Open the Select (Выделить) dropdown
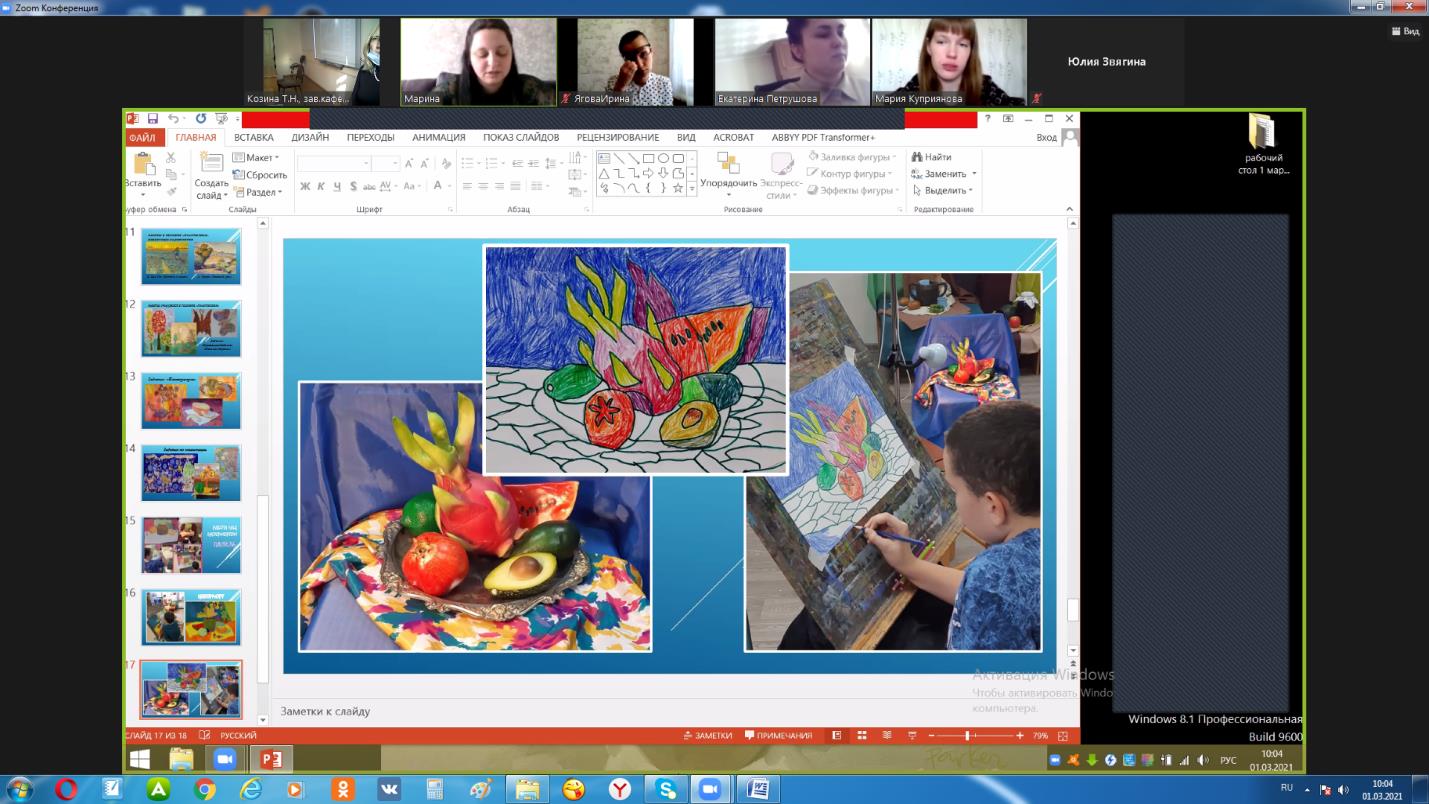This screenshot has height=804, width=1429. [x=944, y=191]
